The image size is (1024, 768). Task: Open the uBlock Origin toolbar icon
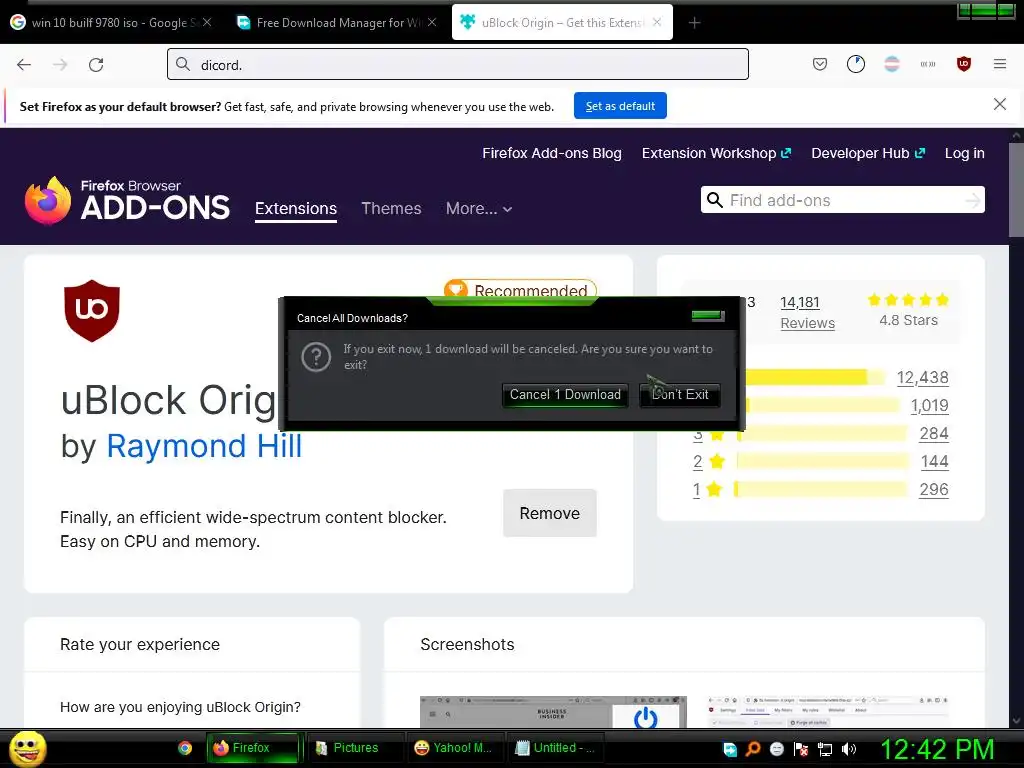point(963,64)
